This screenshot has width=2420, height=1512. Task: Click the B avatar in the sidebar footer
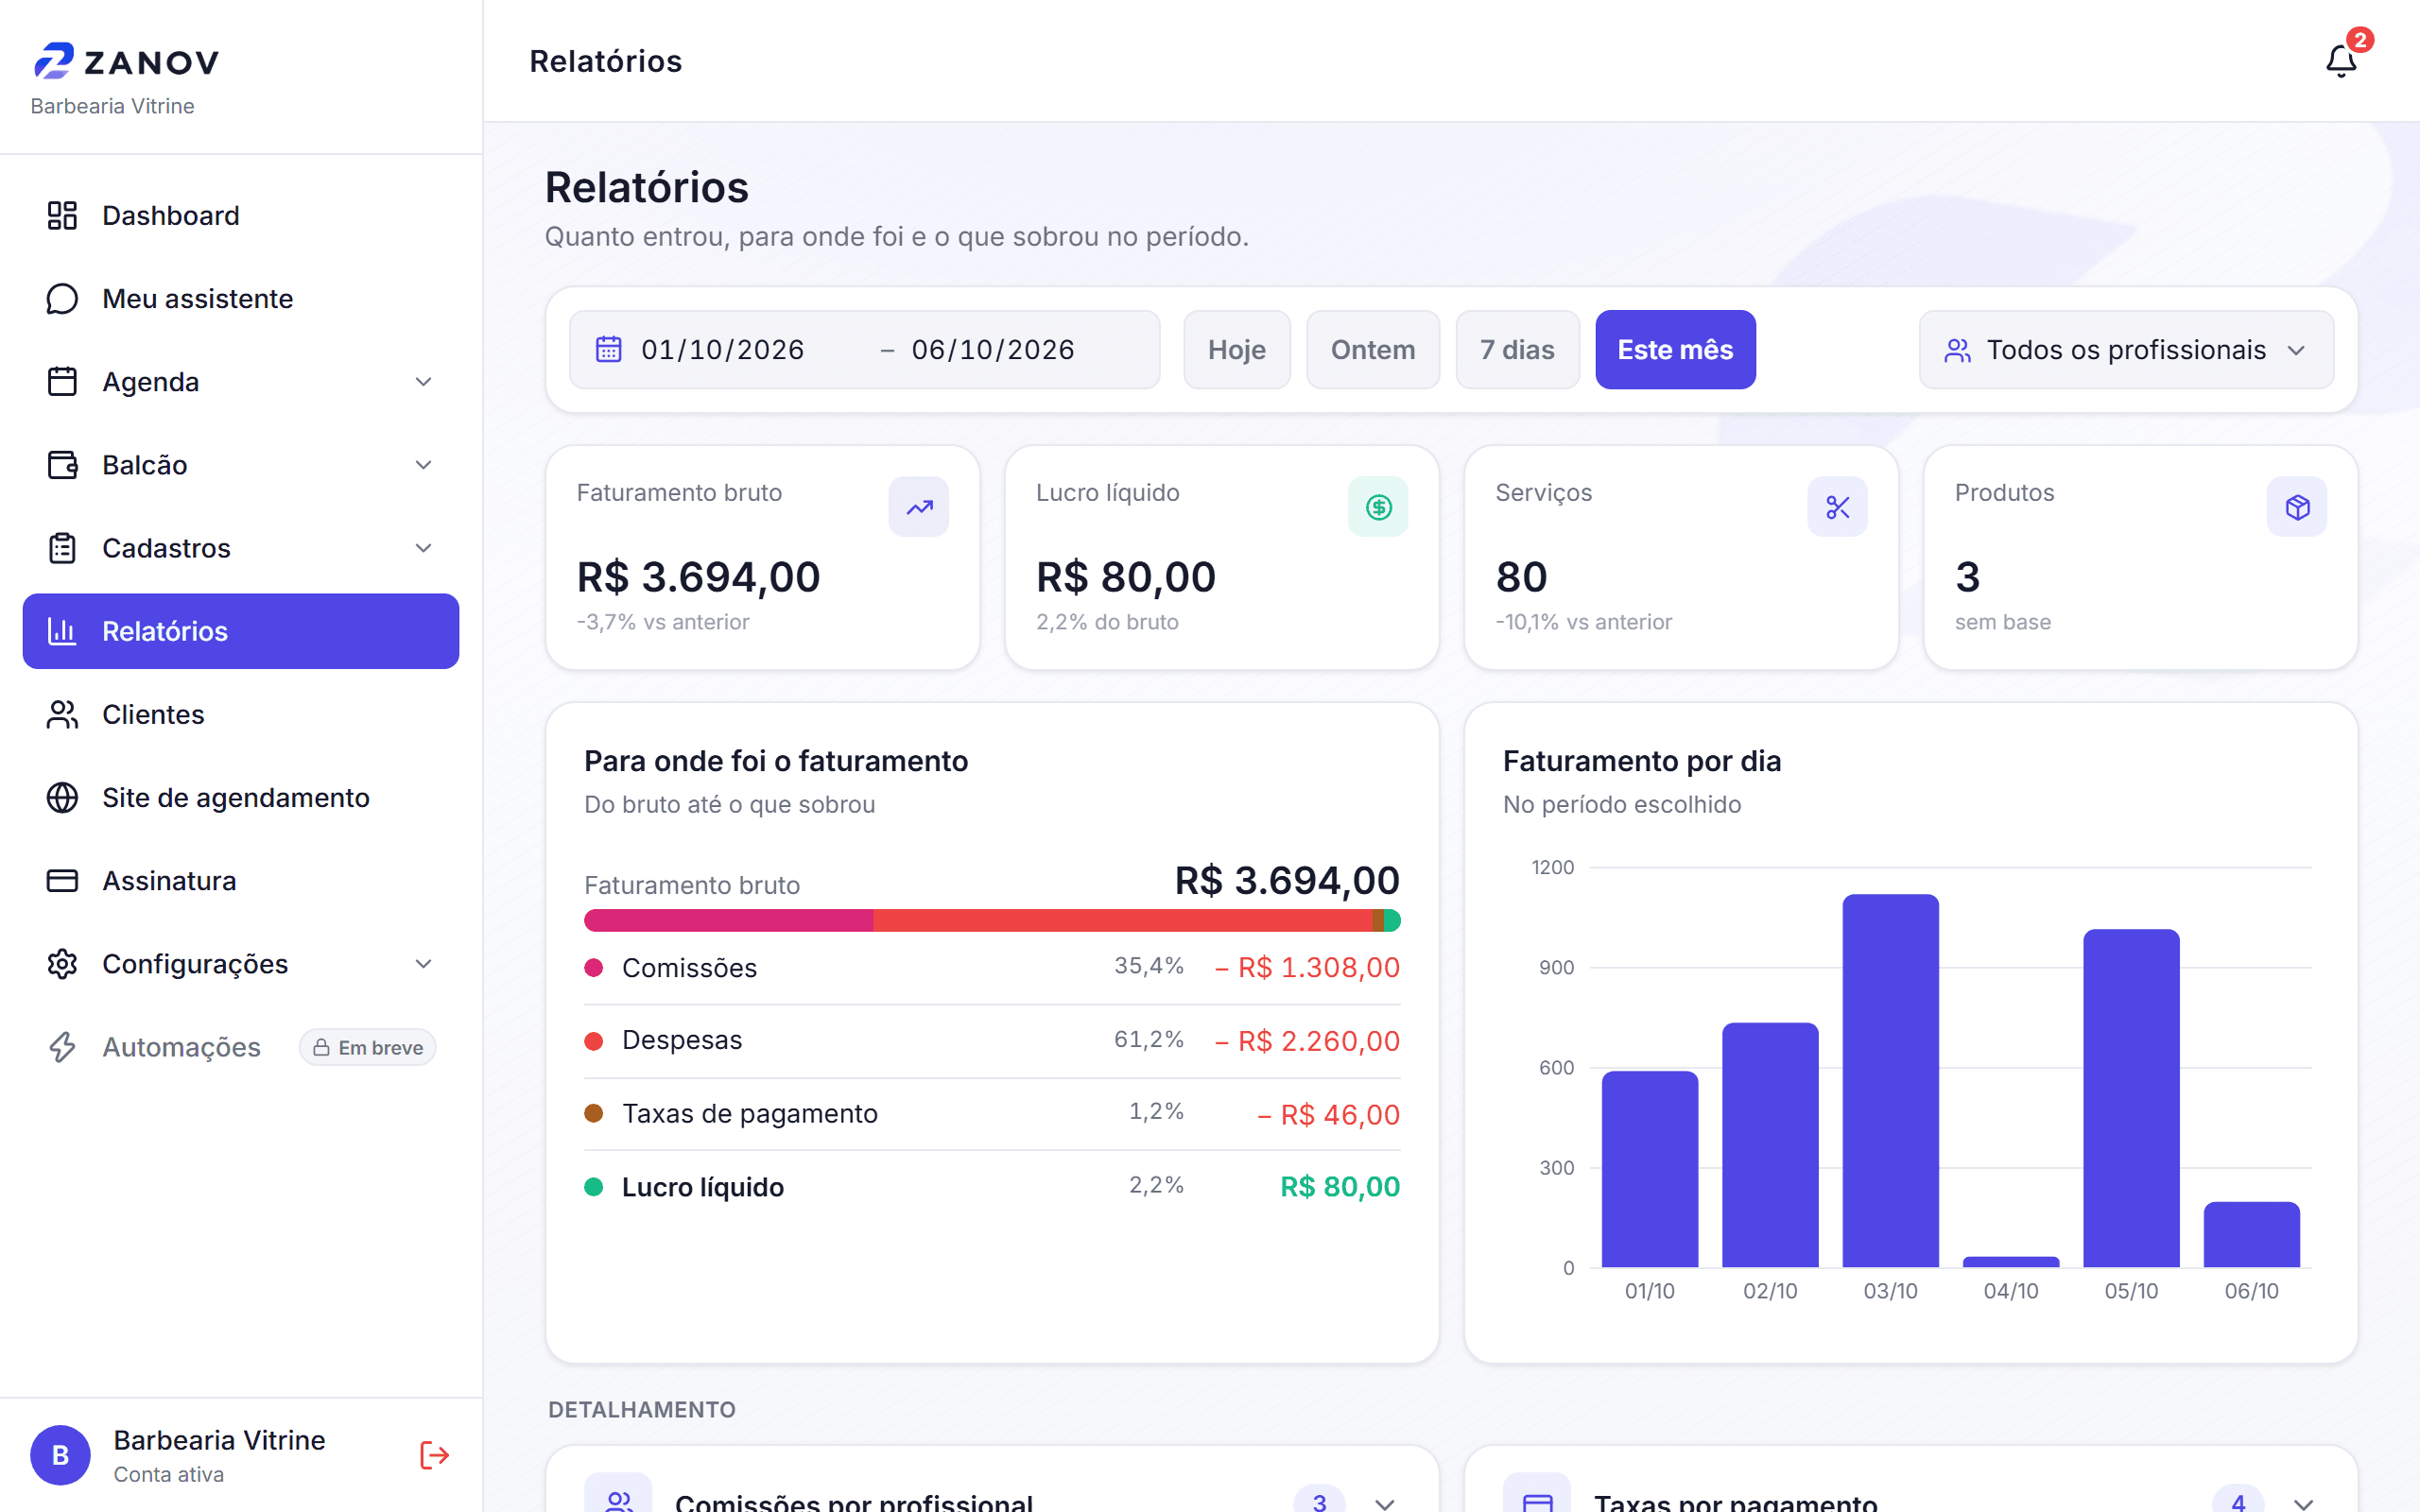coord(60,1455)
